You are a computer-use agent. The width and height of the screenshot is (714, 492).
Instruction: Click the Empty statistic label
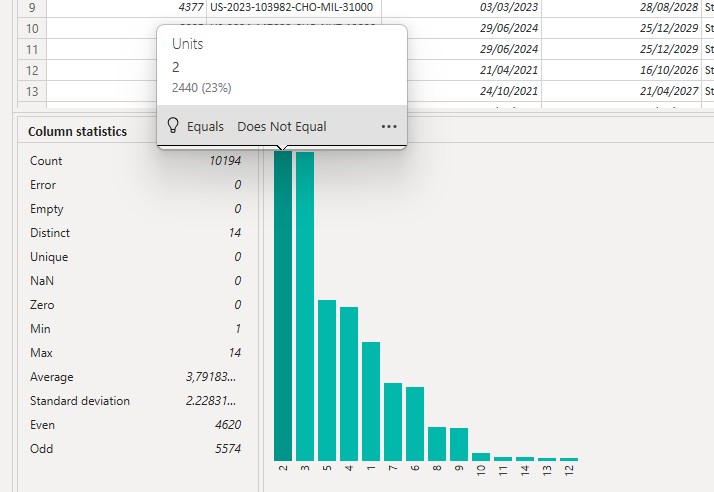pyautogui.click(x=46, y=210)
